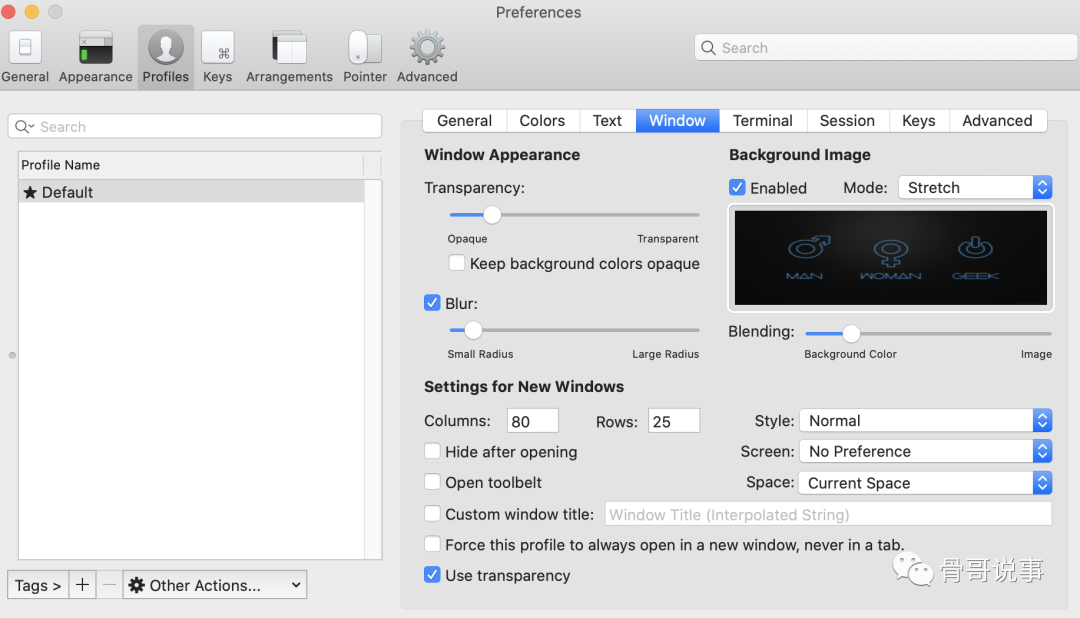Enable Custom window title checkbox
This screenshot has width=1080, height=618.
point(432,513)
